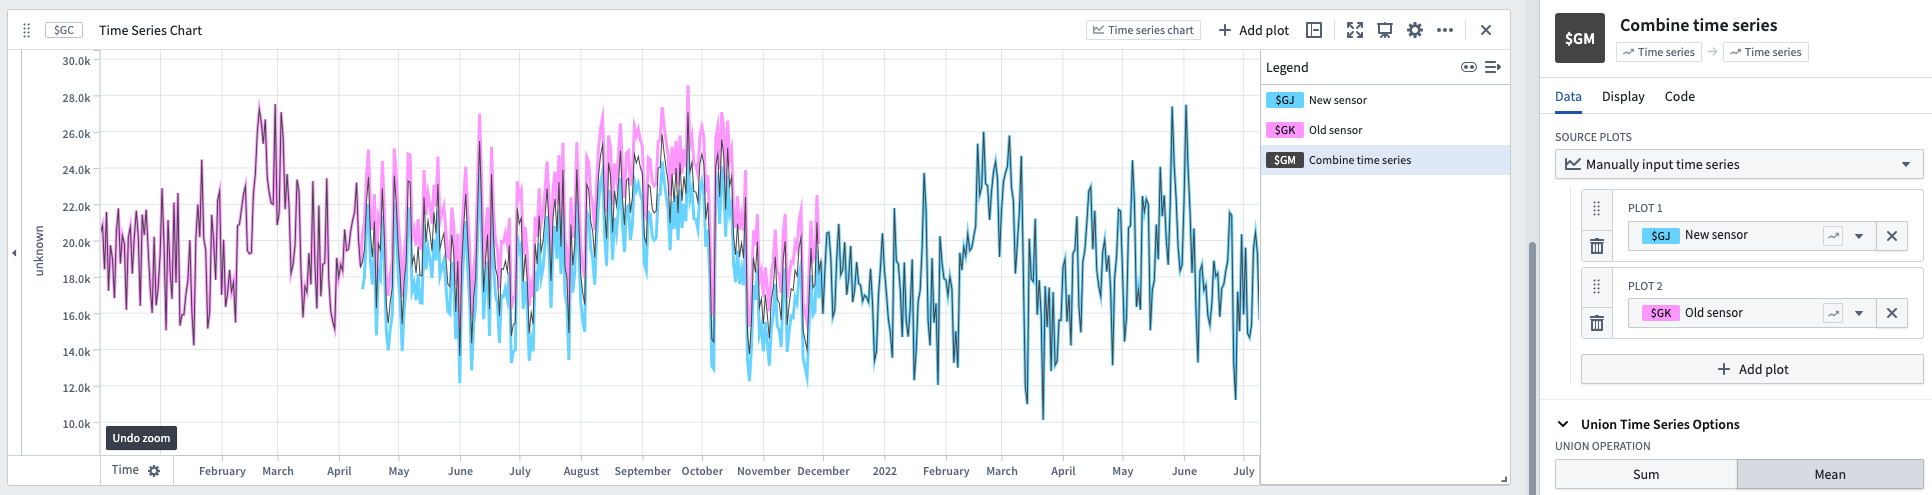Click the side panel vertical scrollbar
Viewport: 1932px width, 495px height.
[1532, 367]
